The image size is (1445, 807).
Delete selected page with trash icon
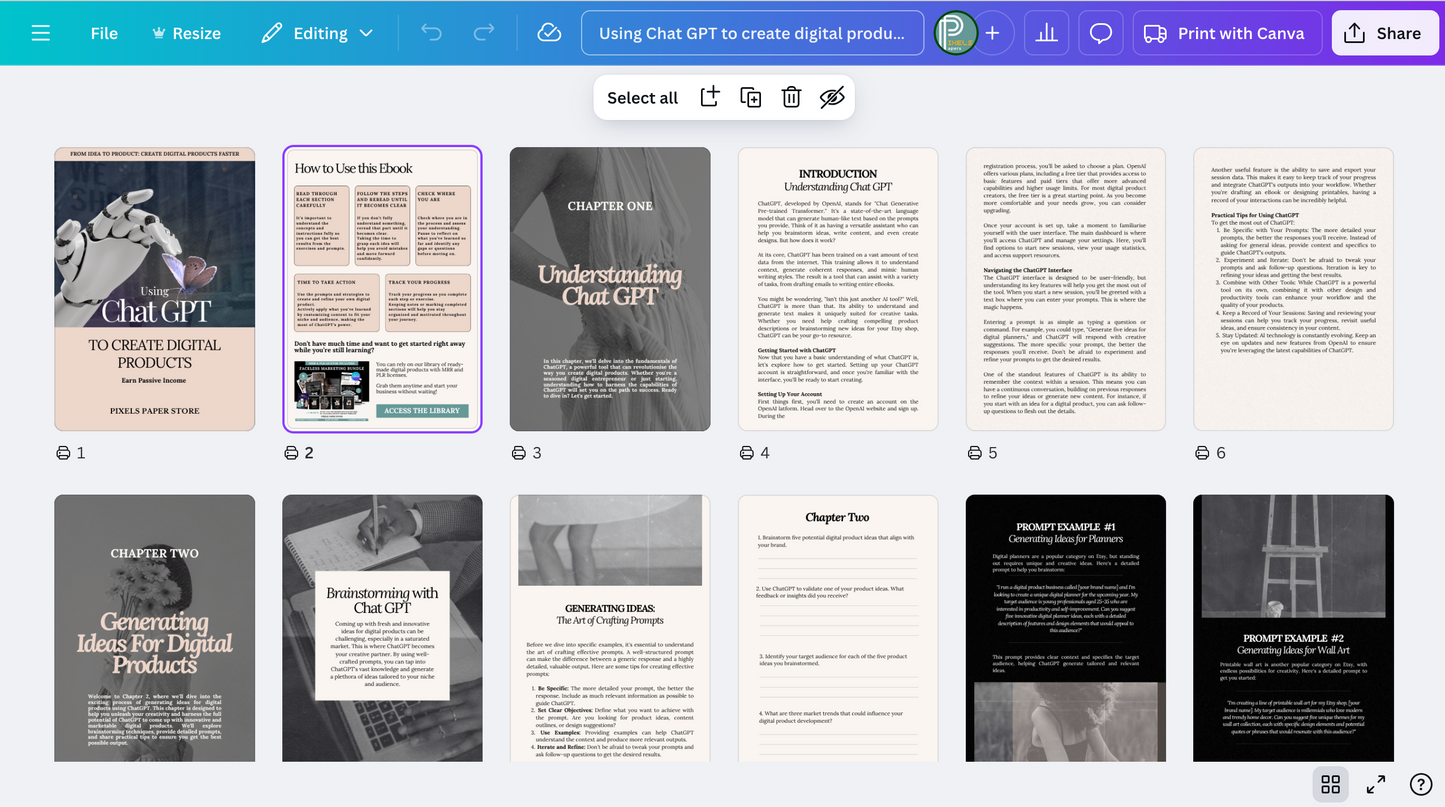791,97
